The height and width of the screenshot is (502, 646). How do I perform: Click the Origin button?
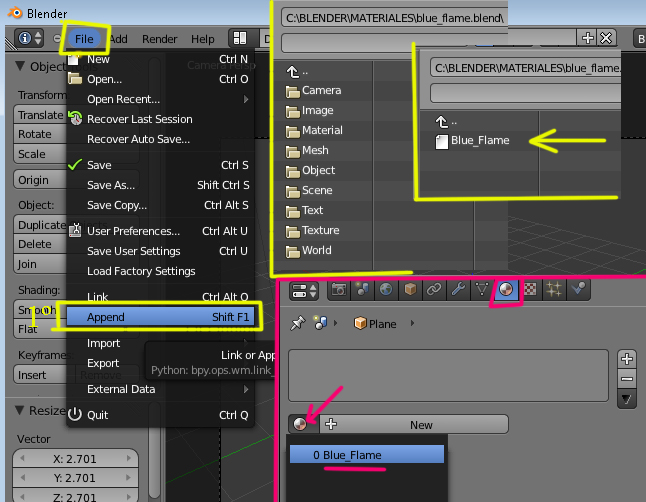coord(40,180)
